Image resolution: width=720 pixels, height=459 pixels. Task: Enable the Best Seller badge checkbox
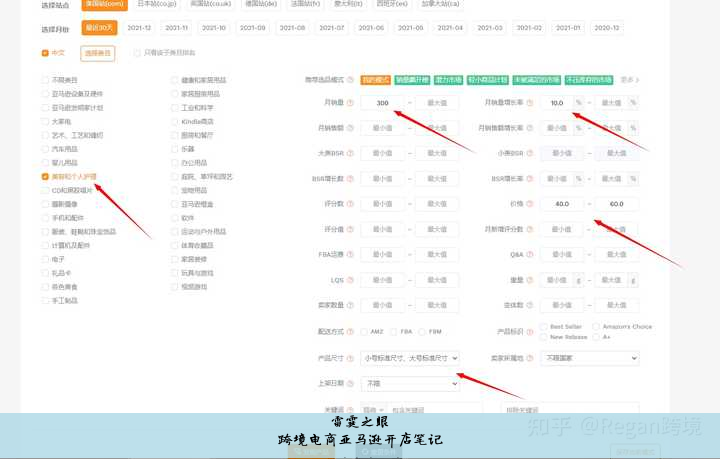coord(544,326)
